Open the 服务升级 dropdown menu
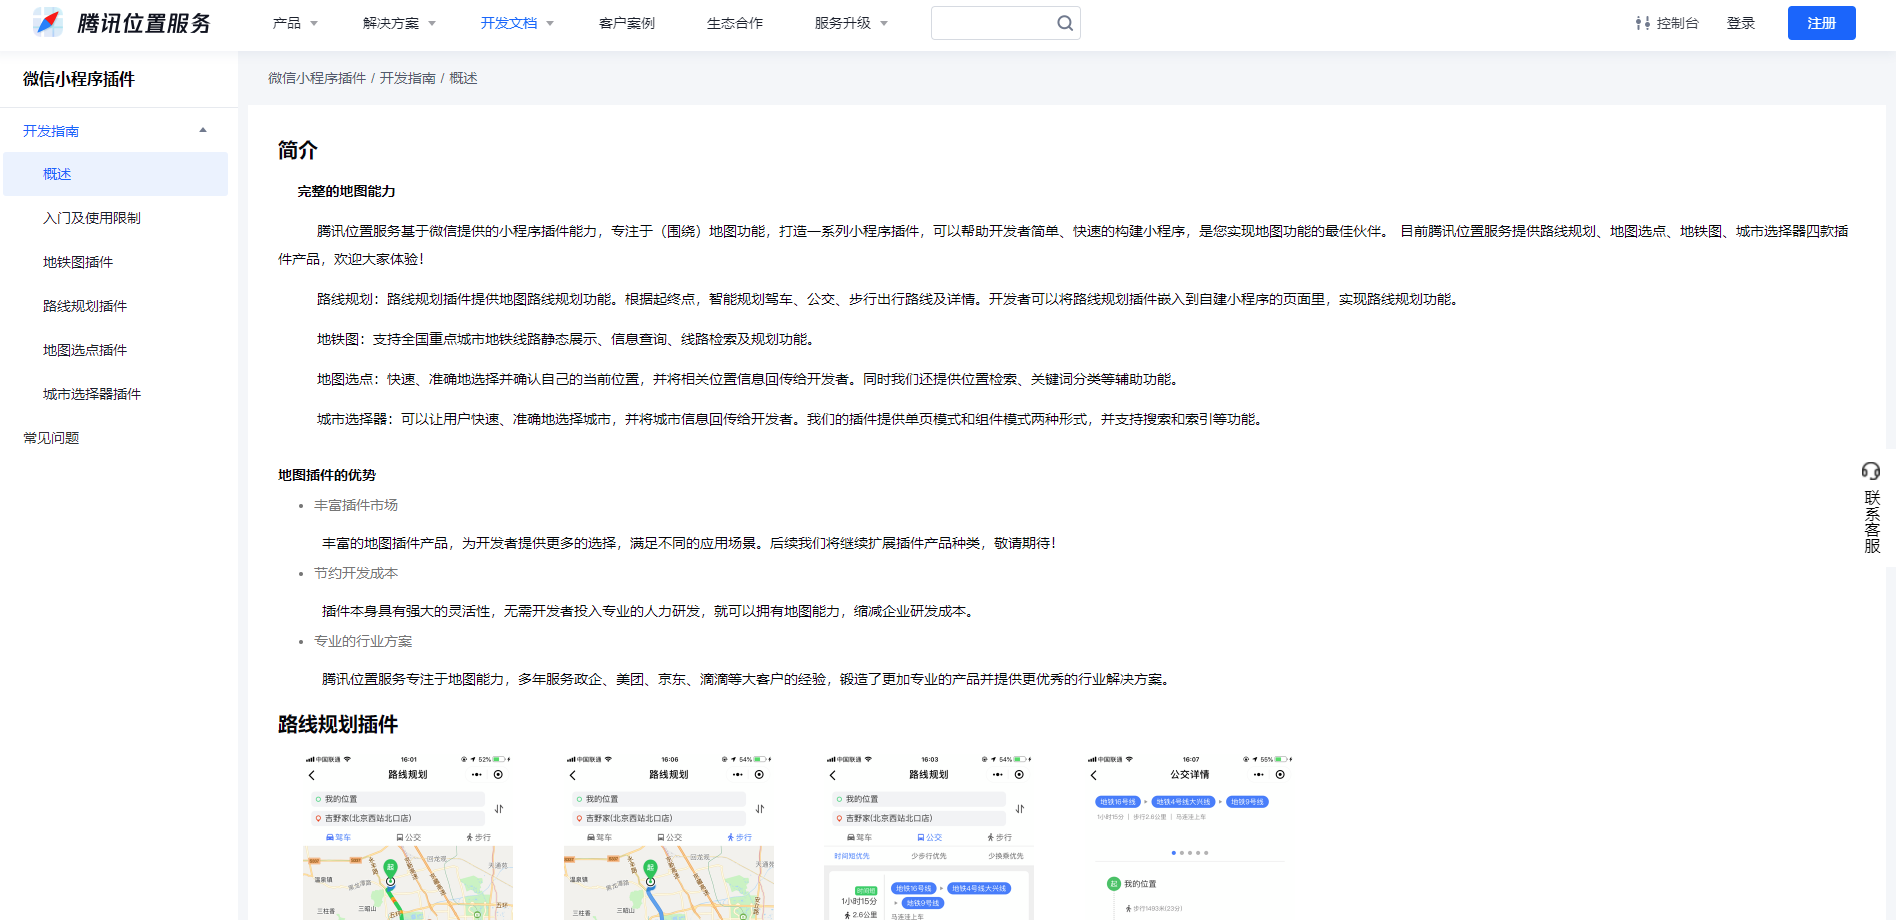Image resolution: width=1896 pixels, height=920 pixels. 851,23
